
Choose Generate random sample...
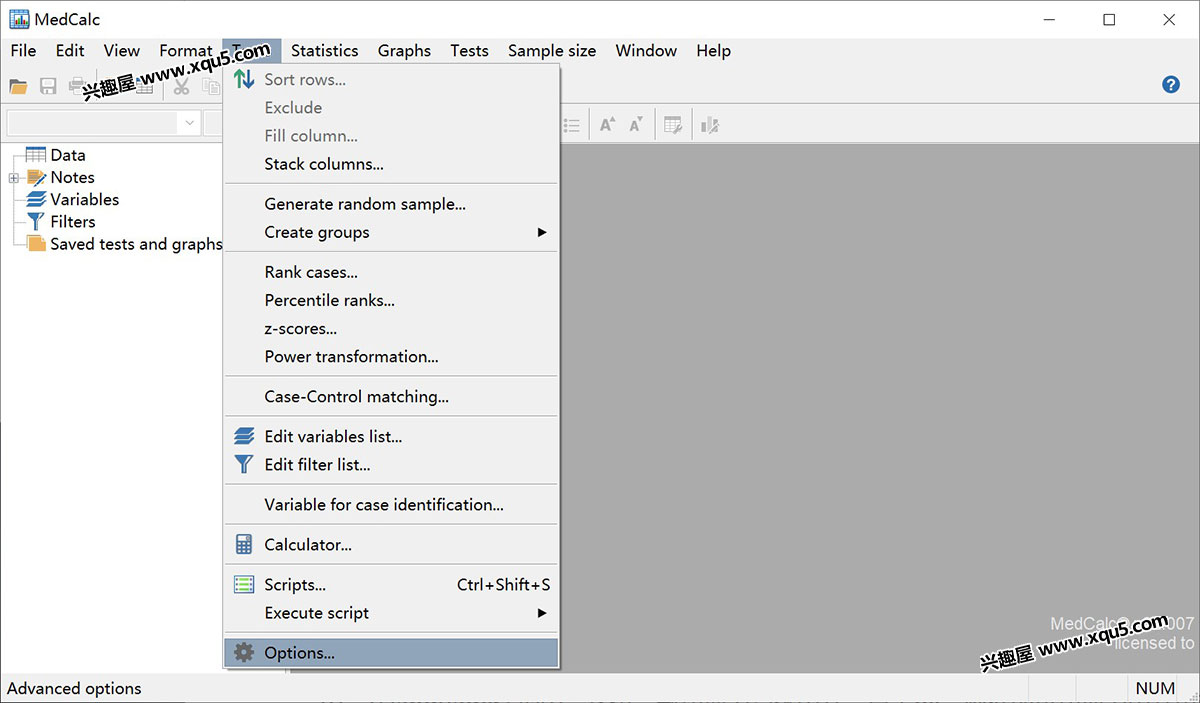pyautogui.click(x=391, y=204)
